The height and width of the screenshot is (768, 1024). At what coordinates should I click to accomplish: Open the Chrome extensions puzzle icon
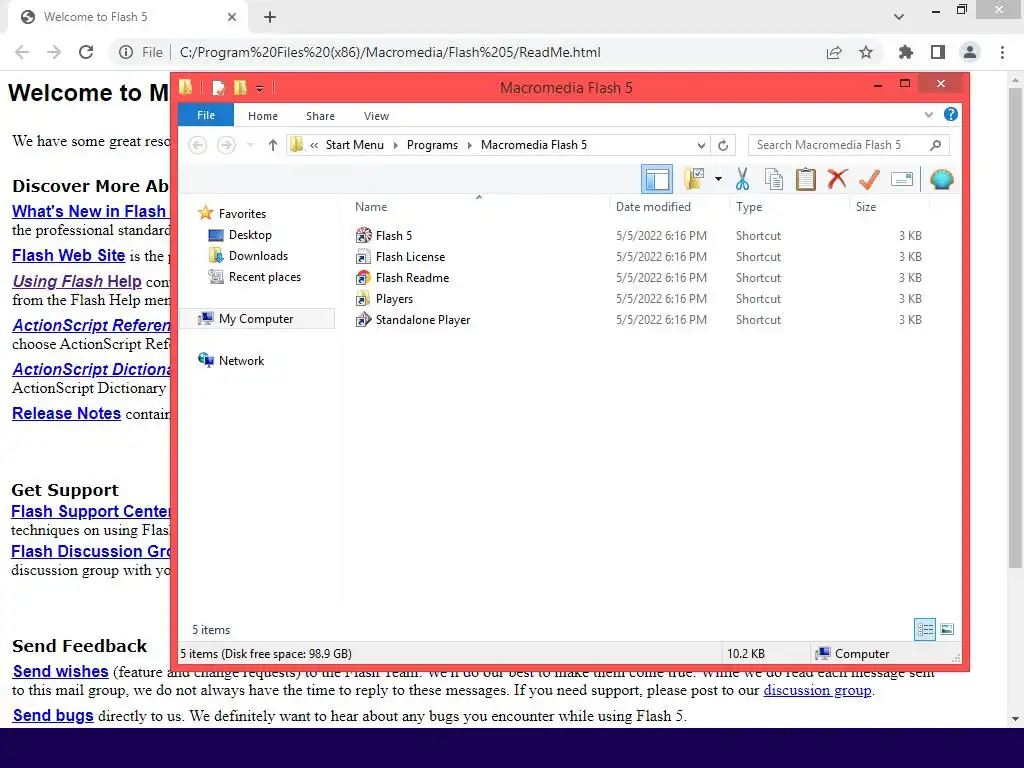[x=906, y=52]
